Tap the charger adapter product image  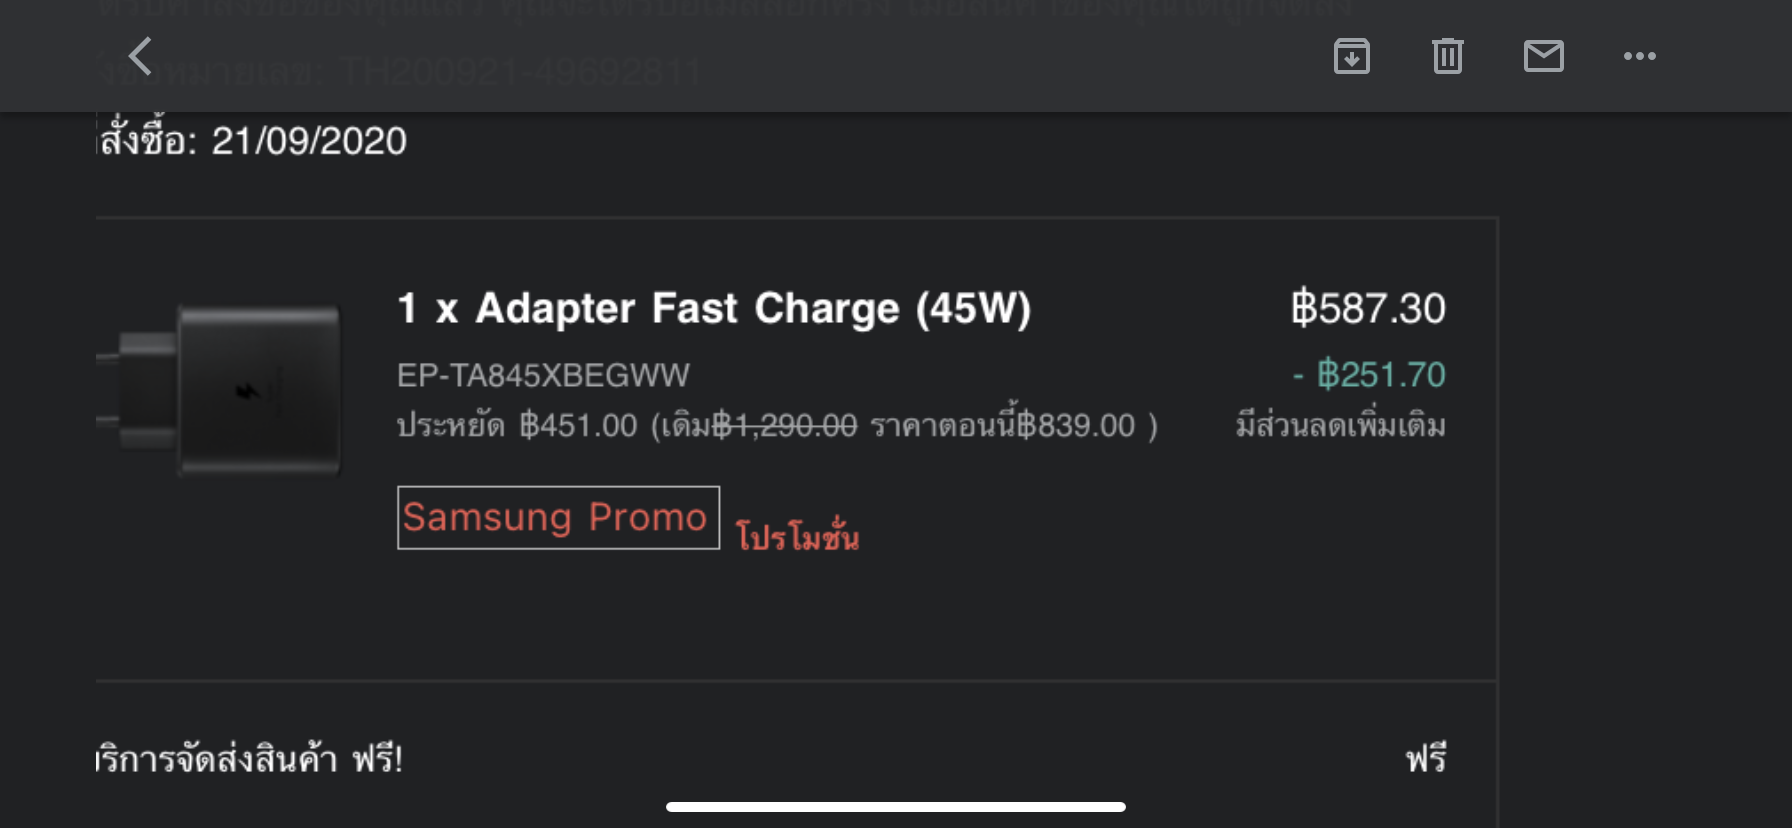point(220,390)
